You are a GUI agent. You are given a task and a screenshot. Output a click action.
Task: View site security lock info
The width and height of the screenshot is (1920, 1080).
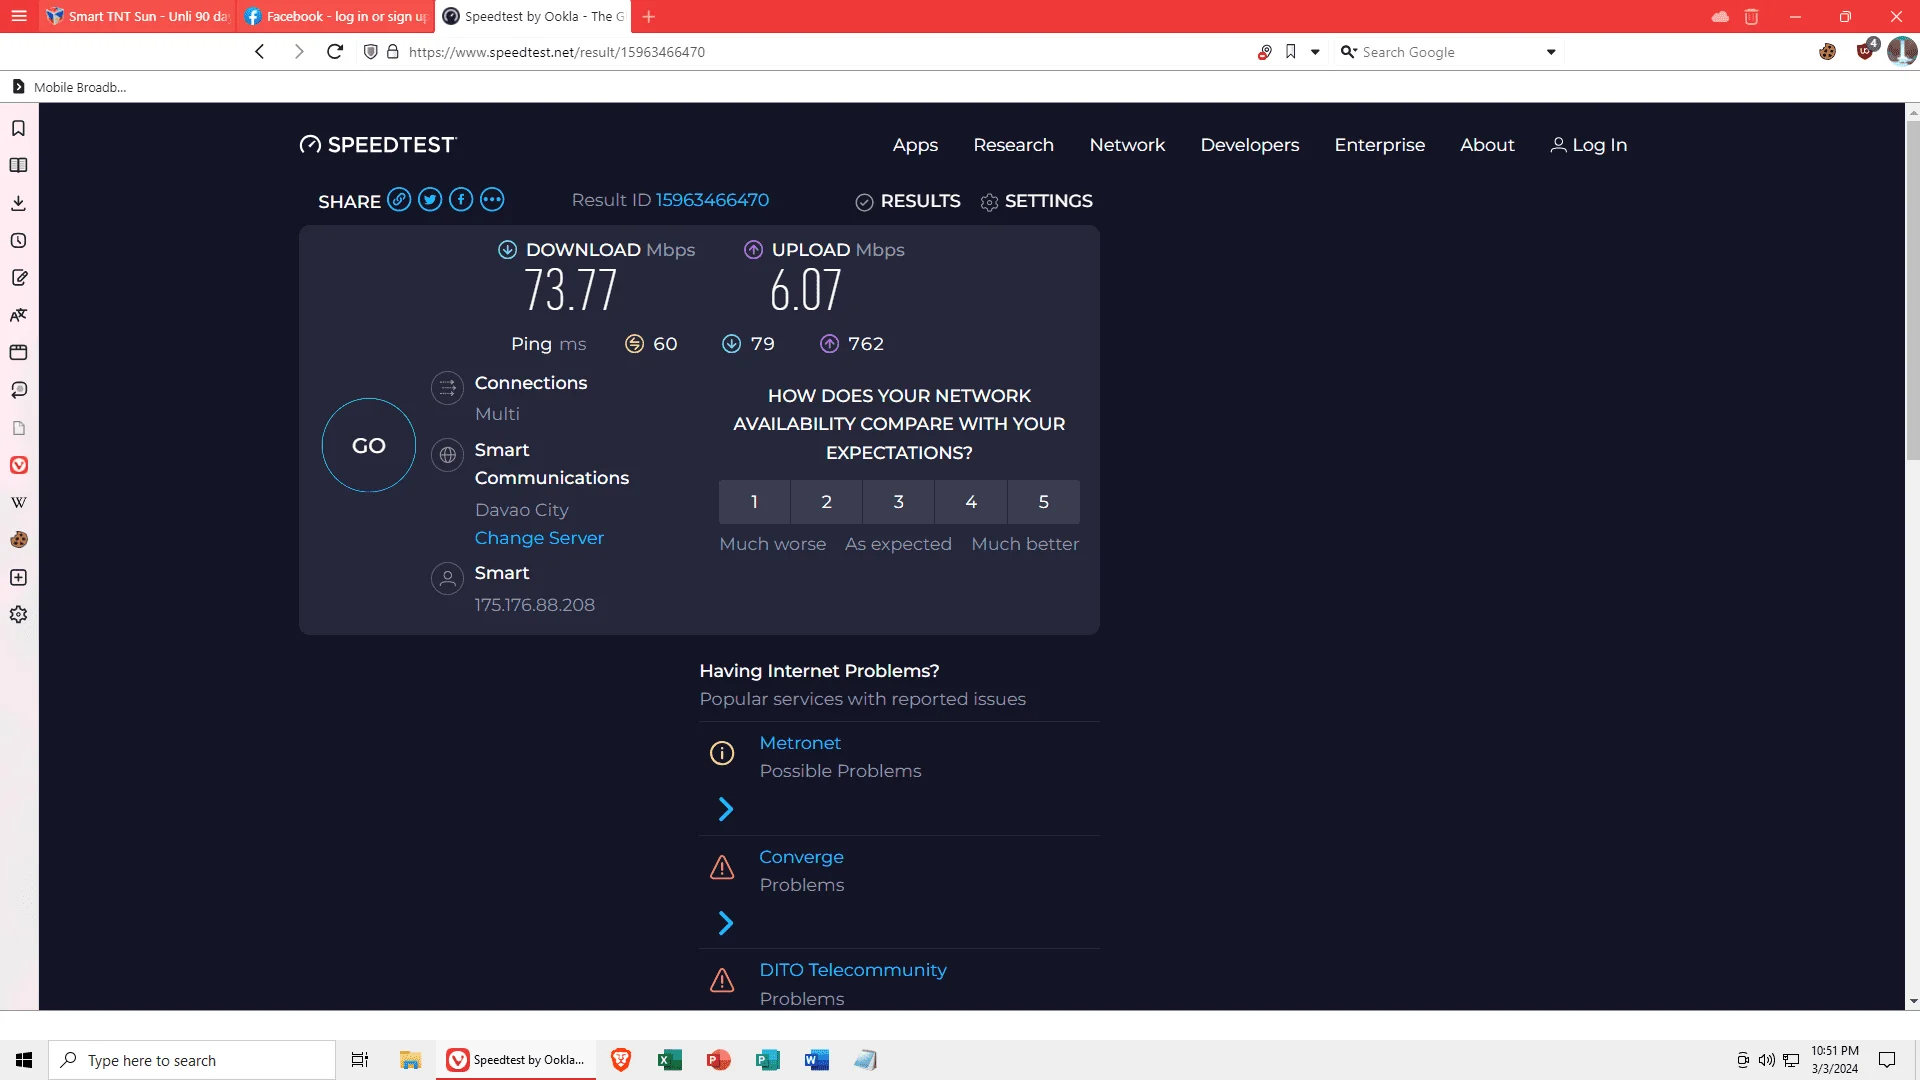(393, 52)
